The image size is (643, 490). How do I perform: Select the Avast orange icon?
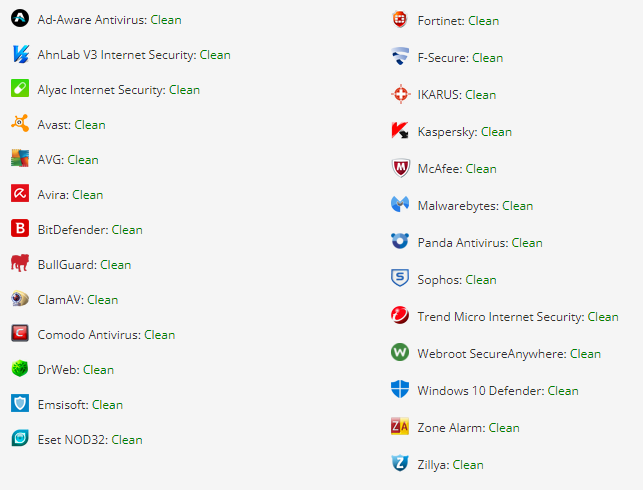pyautogui.click(x=20, y=123)
